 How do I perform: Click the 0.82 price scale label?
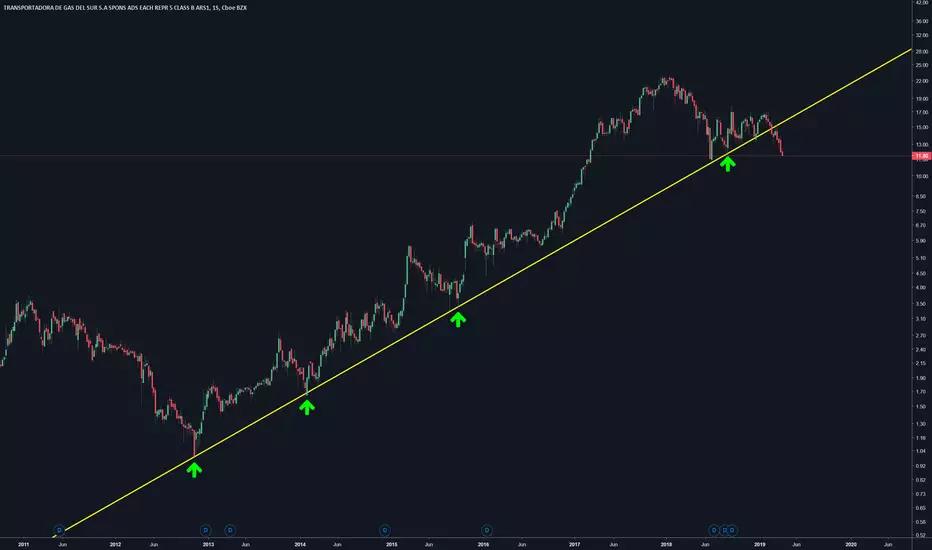921,480
